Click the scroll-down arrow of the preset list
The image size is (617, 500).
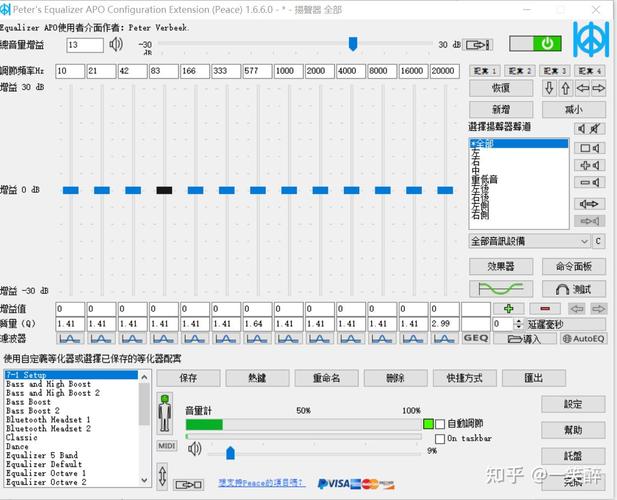(x=144, y=480)
